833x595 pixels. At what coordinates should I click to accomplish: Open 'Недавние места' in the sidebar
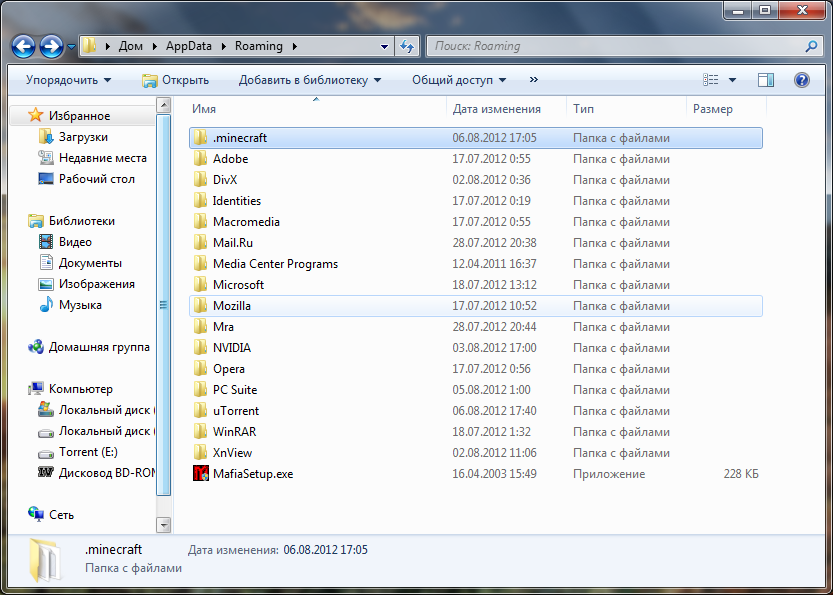[x=103, y=158]
